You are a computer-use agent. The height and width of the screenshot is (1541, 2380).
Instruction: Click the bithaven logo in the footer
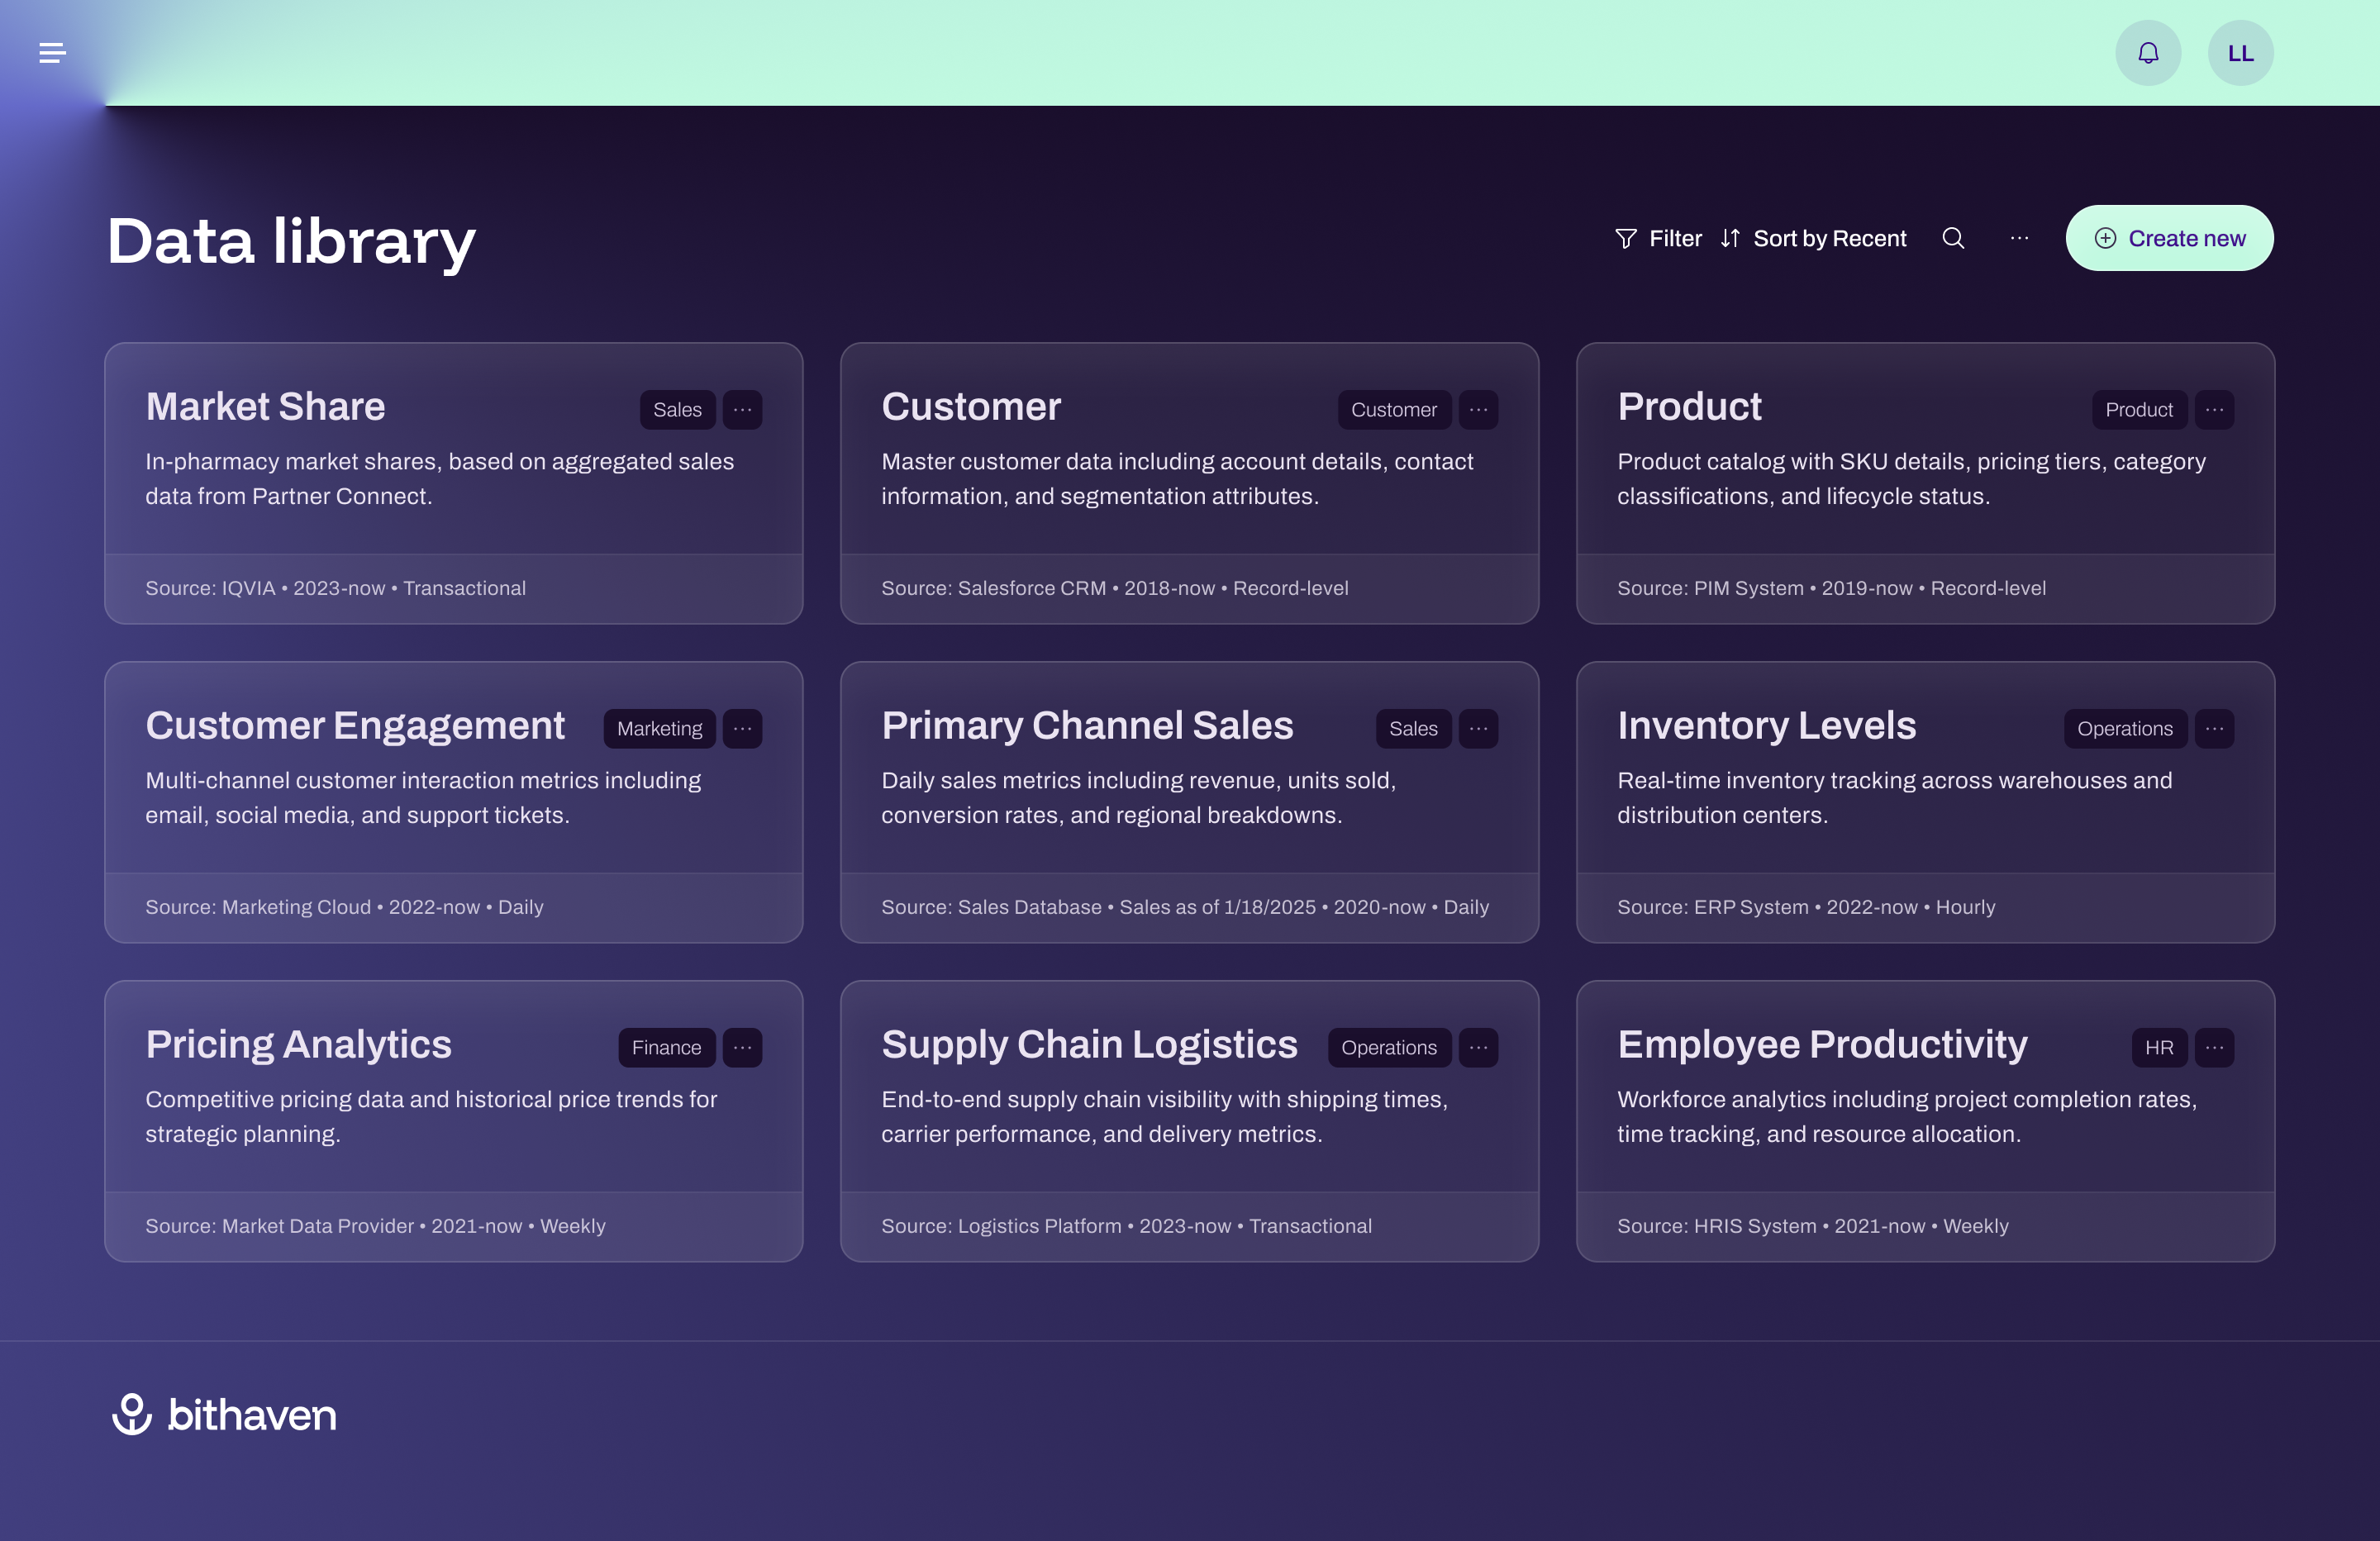click(x=224, y=1414)
